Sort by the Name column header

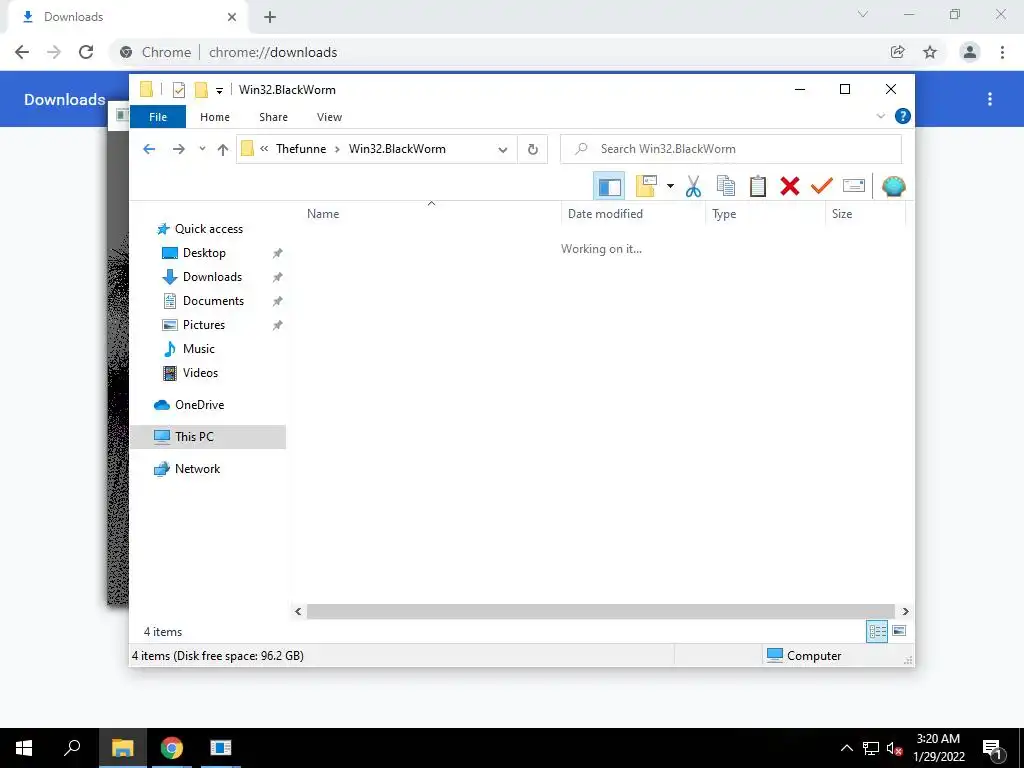click(x=430, y=214)
